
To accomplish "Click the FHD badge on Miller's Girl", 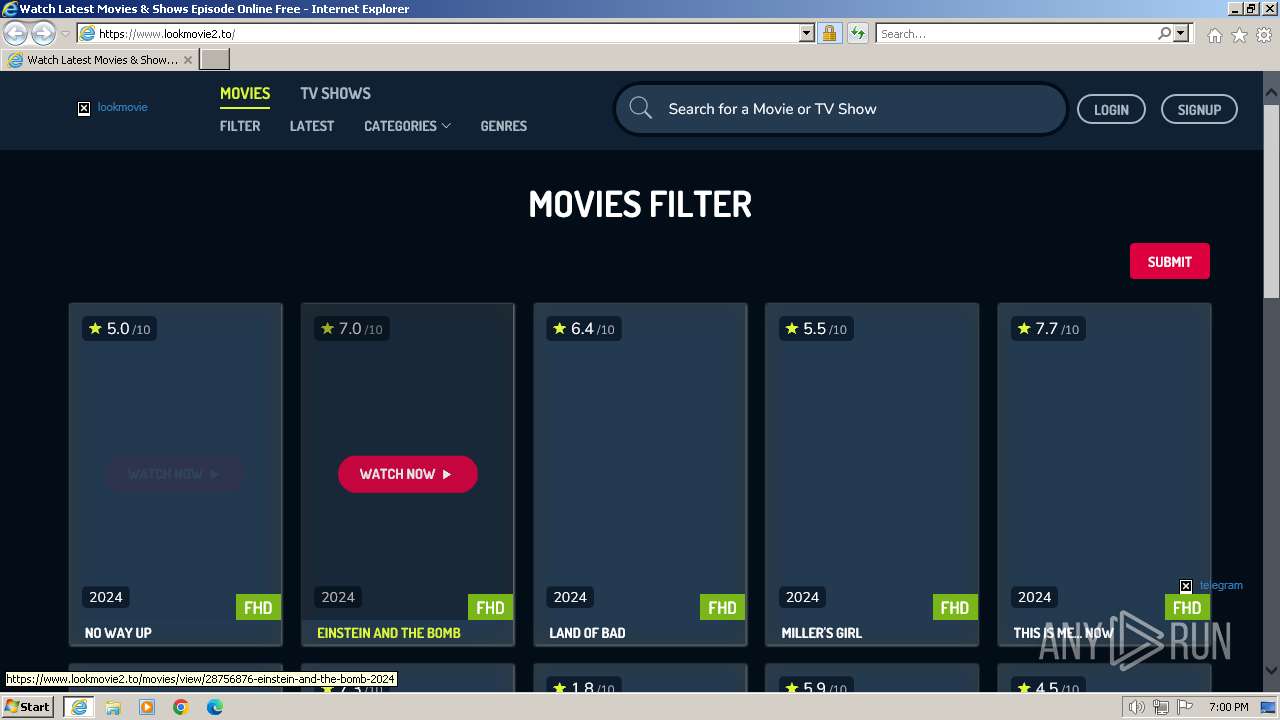I will coord(954,607).
